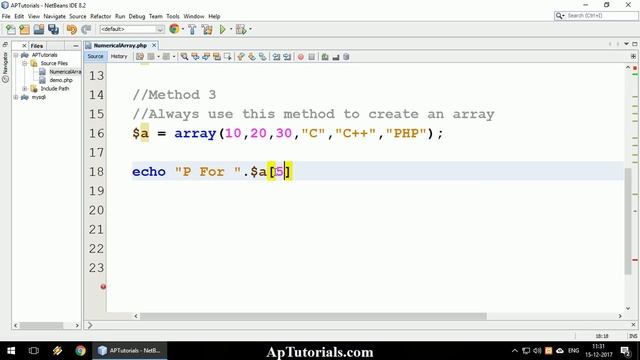The width and height of the screenshot is (640, 360).
Task: Click the Find Next Occurrence icon
Action: 206,57
